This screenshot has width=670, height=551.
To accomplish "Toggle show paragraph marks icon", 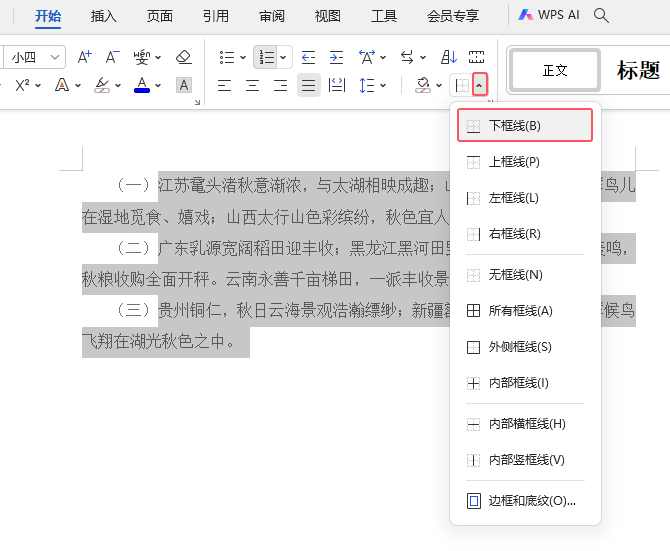I will 476,57.
